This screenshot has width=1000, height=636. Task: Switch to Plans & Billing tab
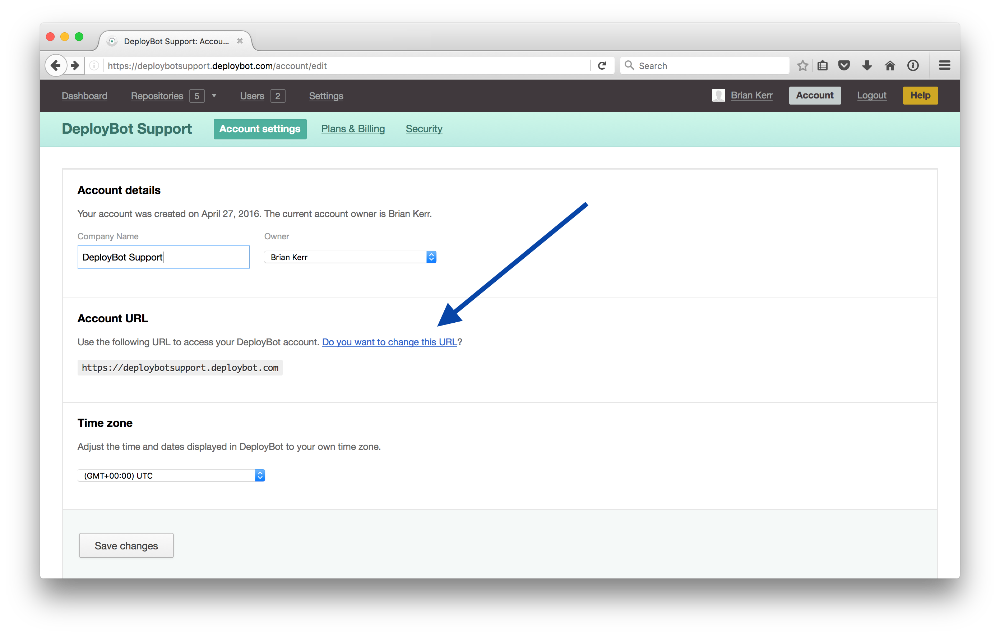[353, 129]
